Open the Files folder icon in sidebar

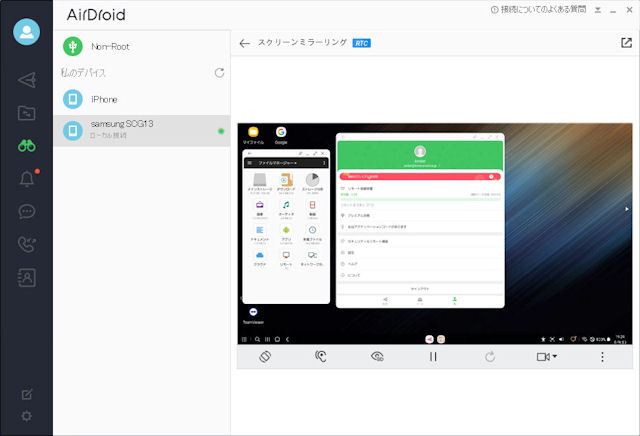click(27, 113)
